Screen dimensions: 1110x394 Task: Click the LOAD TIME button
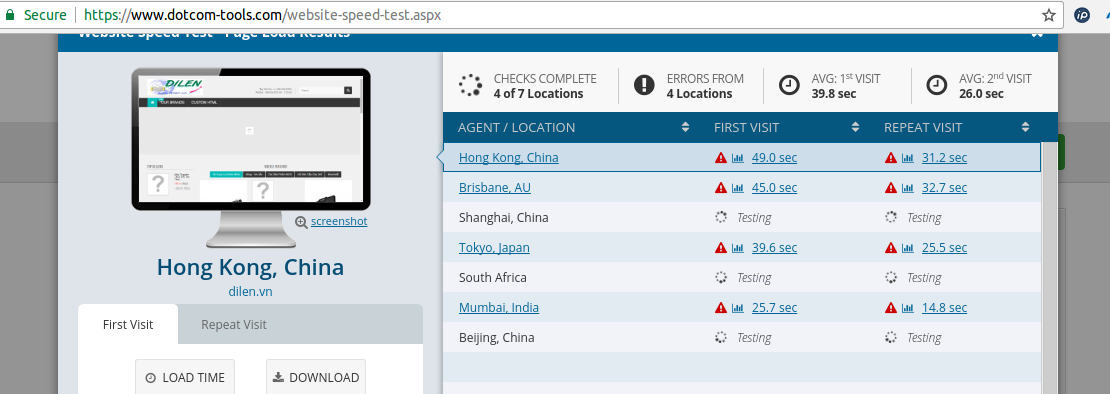click(185, 377)
